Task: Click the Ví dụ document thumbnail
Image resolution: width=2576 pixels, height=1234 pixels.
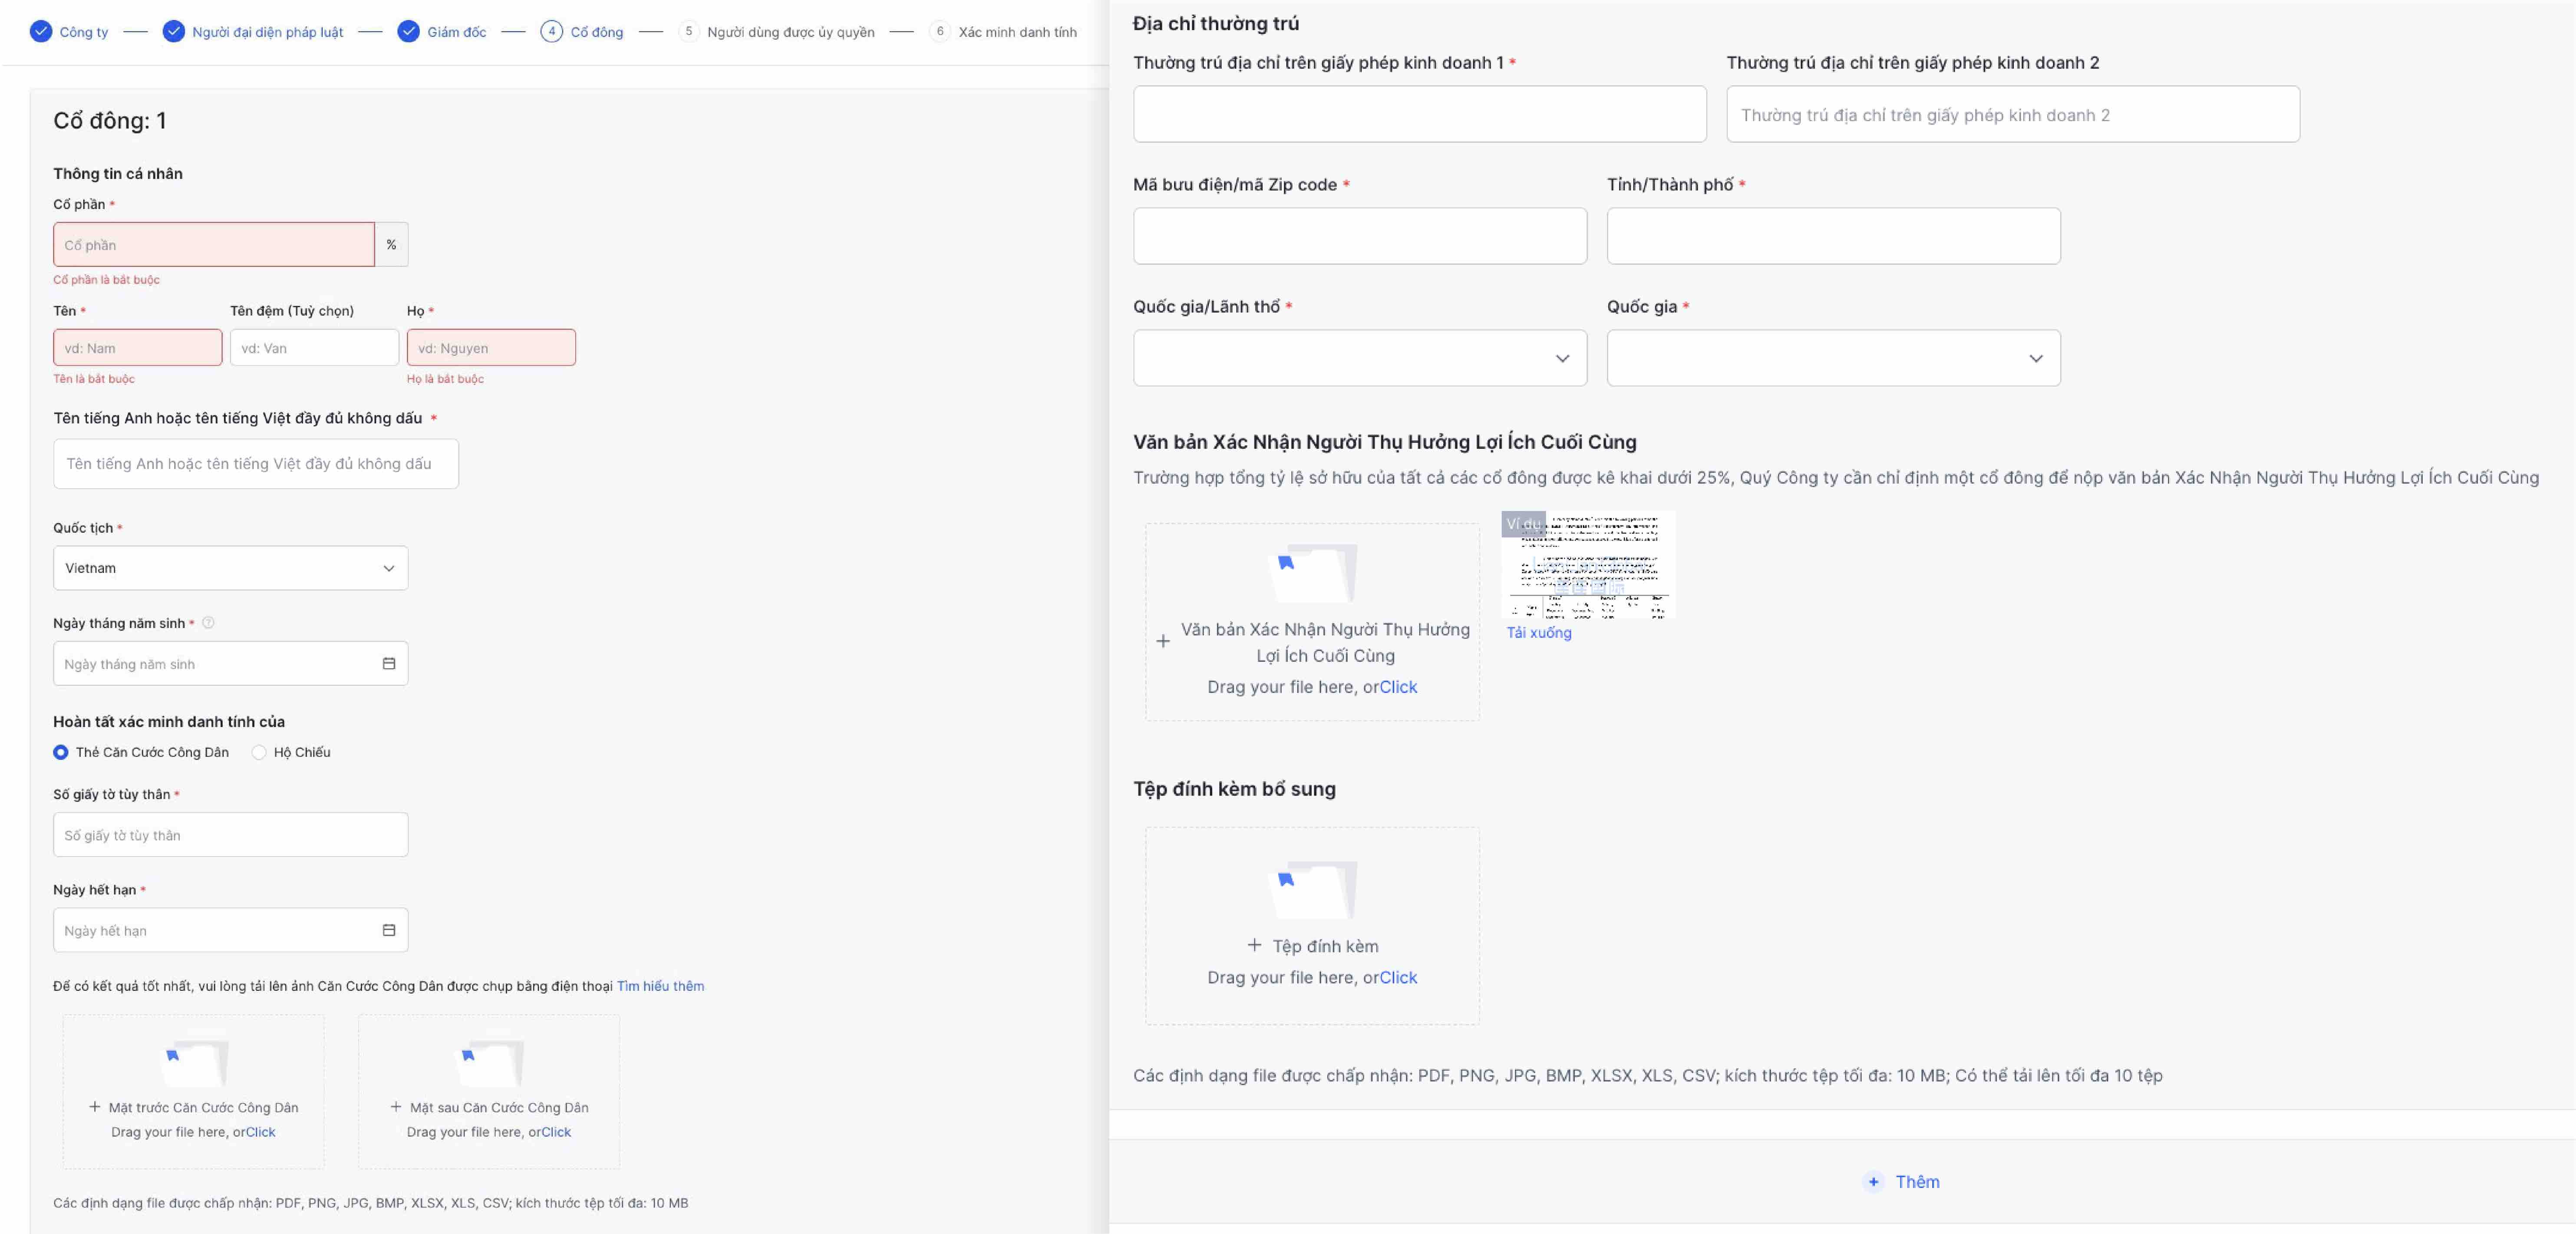Action: click(1587, 565)
